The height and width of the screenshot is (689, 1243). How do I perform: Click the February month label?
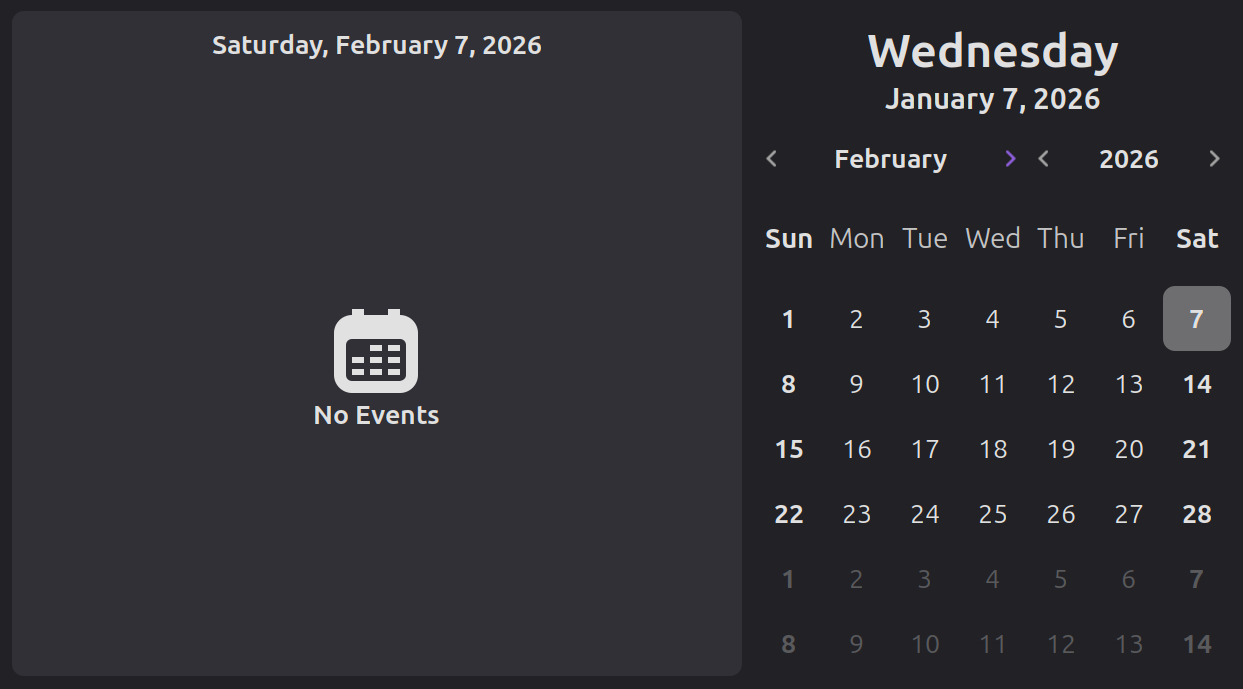click(x=890, y=159)
